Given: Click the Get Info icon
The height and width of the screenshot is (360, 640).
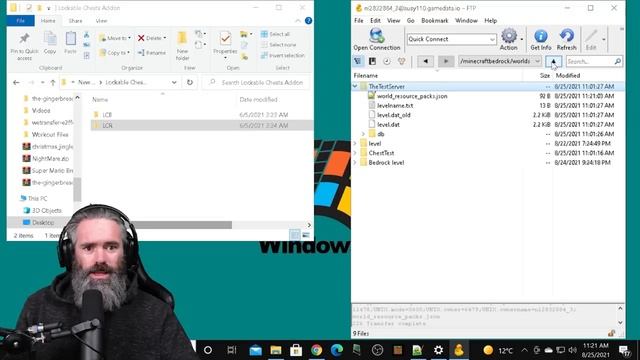Looking at the screenshot, I should [x=540, y=39].
